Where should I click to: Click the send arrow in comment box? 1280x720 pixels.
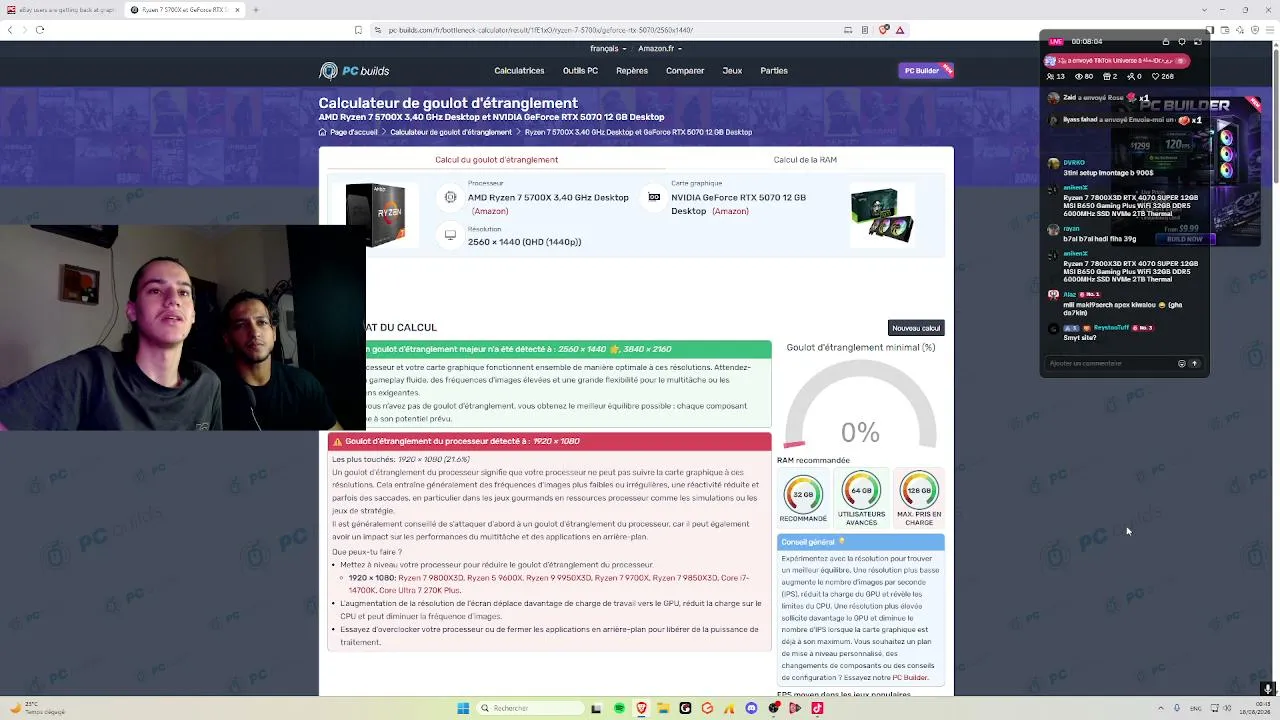click(x=1194, y=364)
